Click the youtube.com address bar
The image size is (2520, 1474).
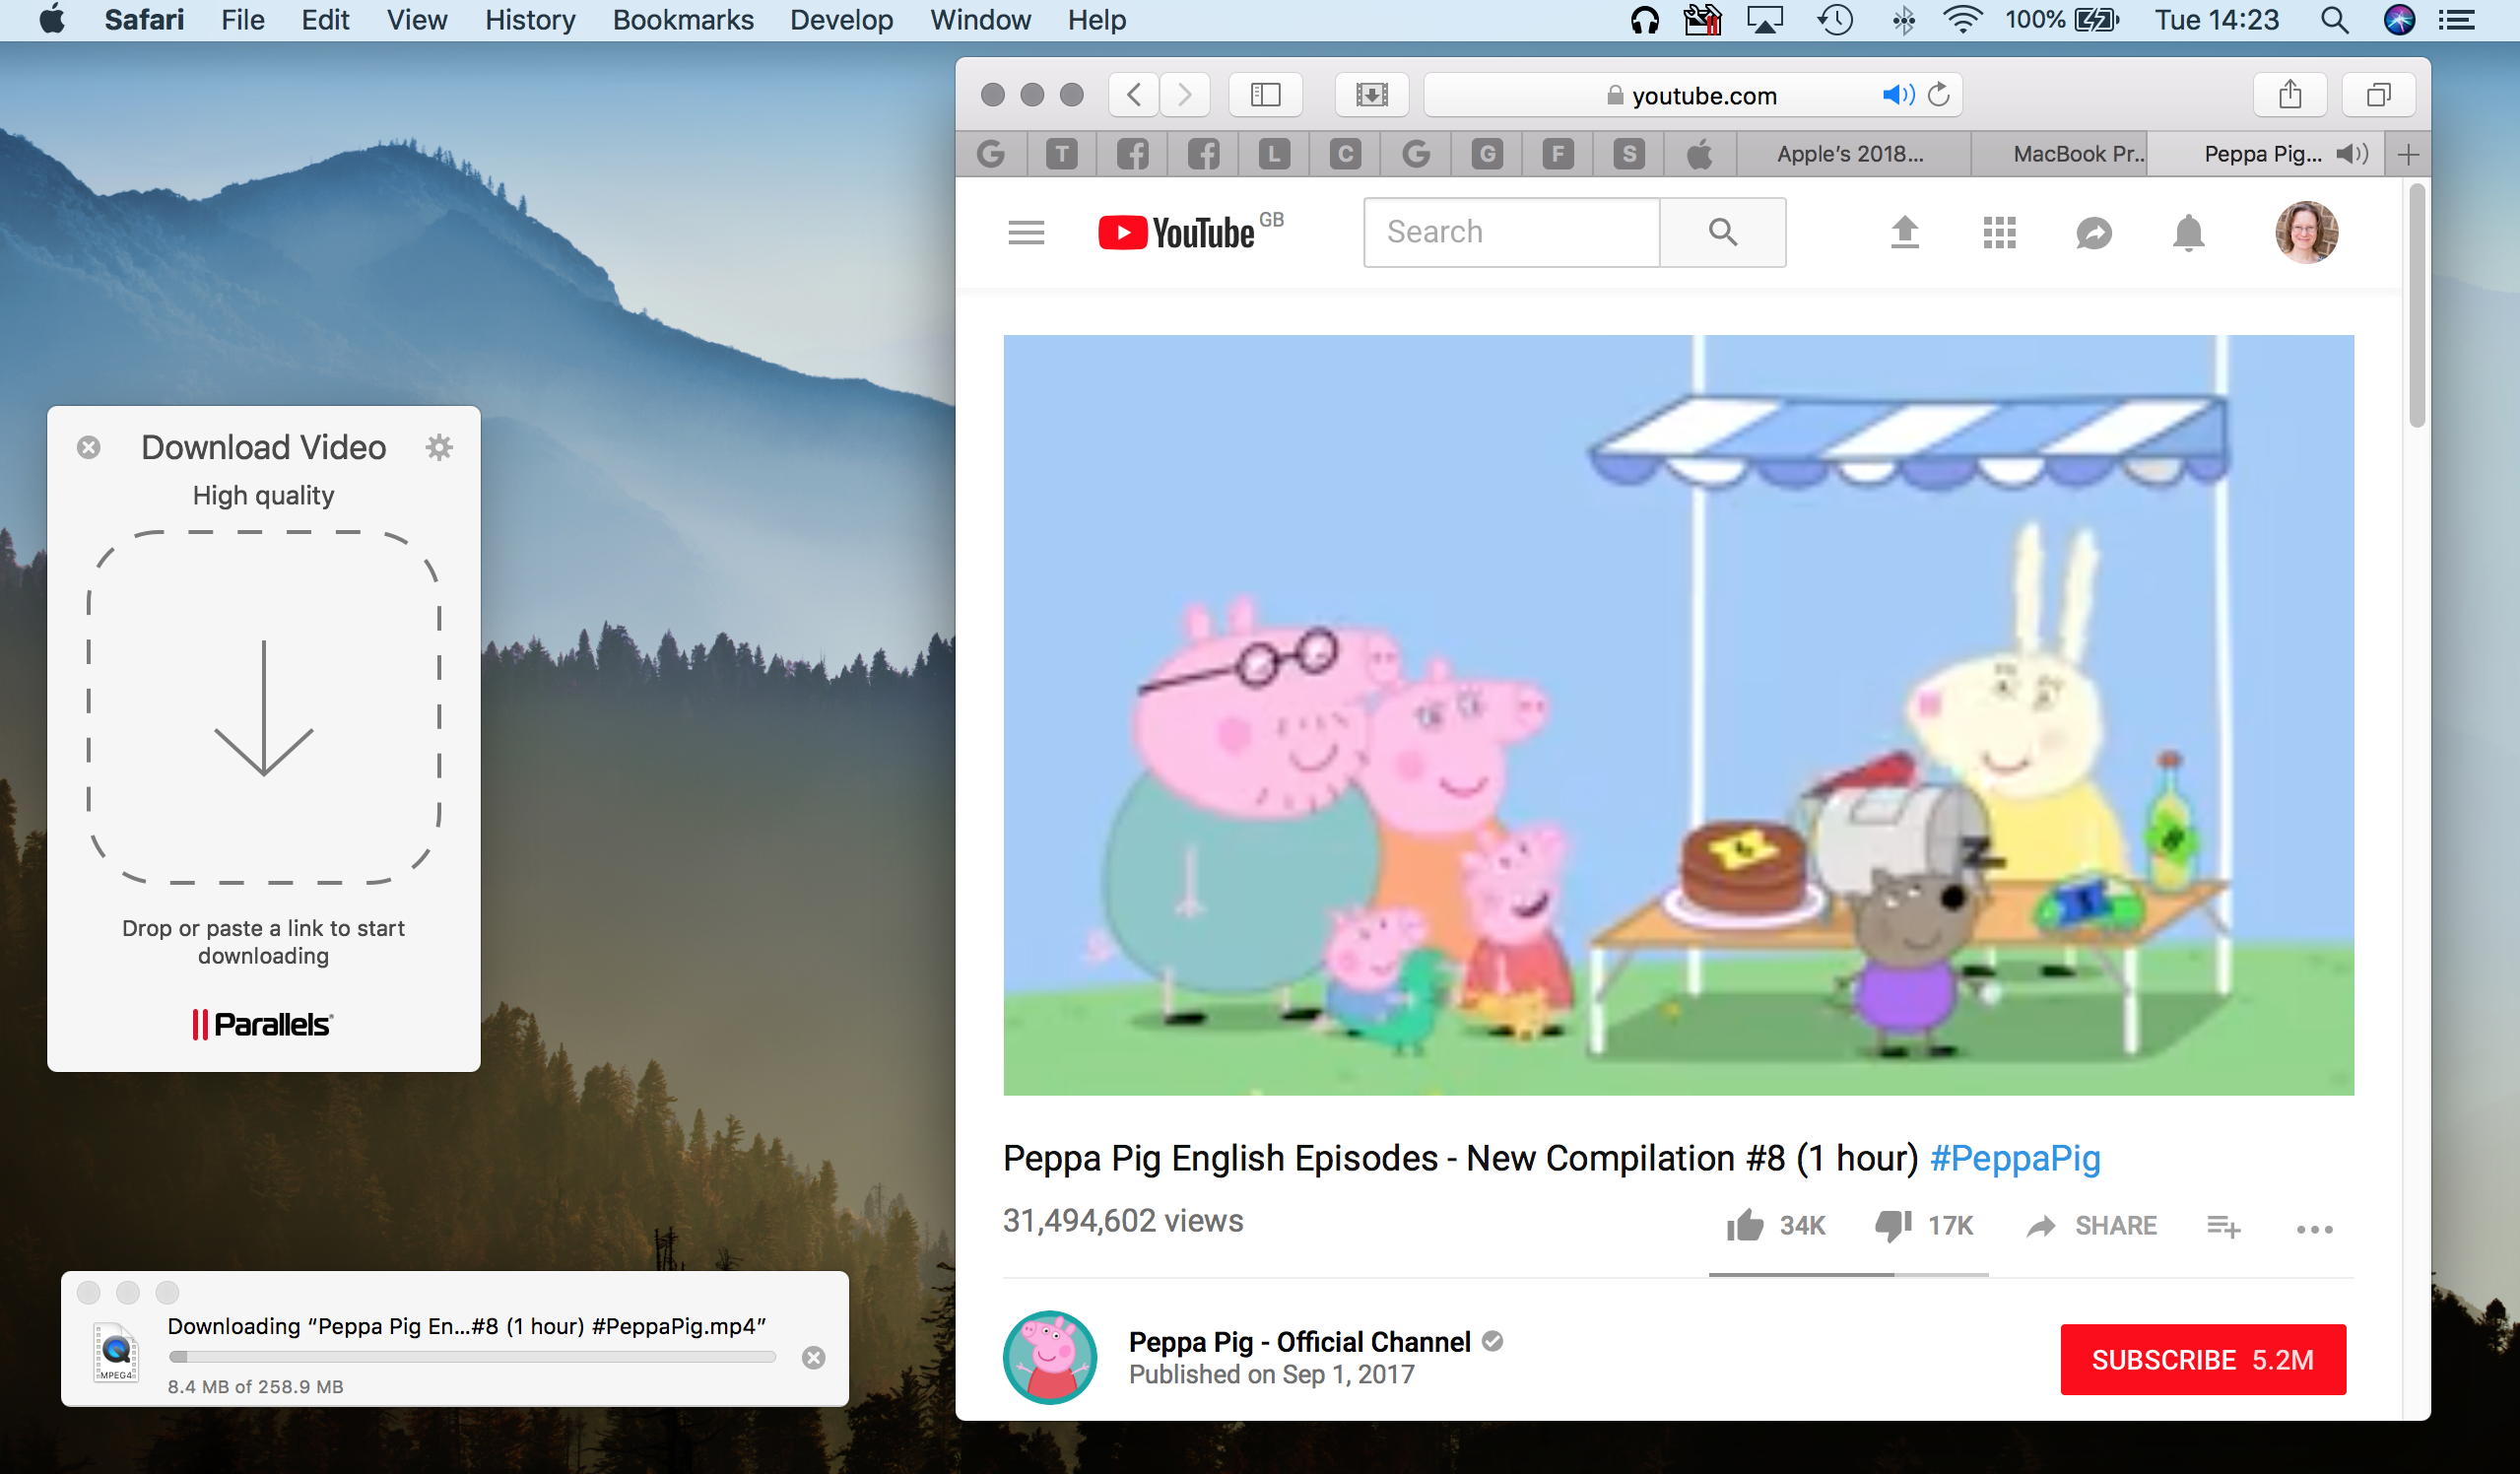(x=1692, y=95)
